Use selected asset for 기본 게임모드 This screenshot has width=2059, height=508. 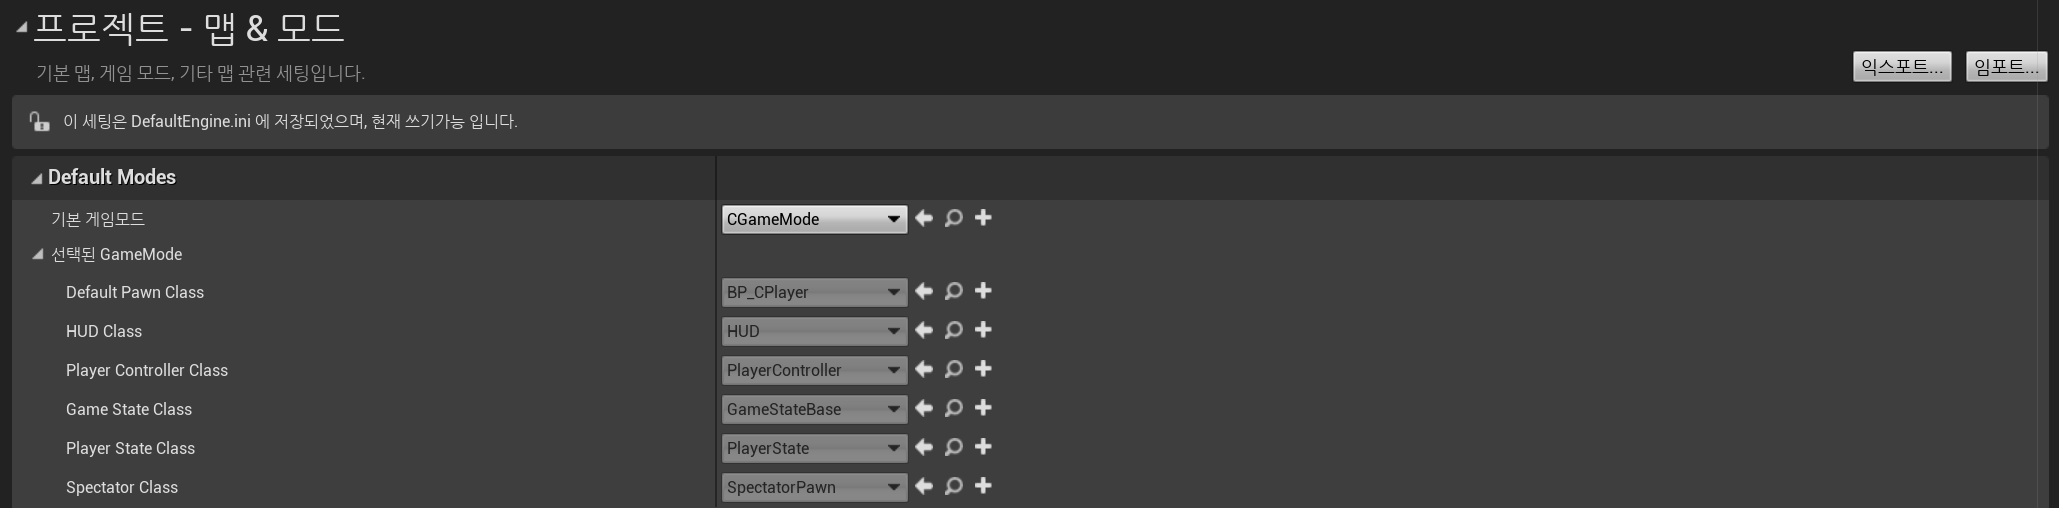coord(924,218)
